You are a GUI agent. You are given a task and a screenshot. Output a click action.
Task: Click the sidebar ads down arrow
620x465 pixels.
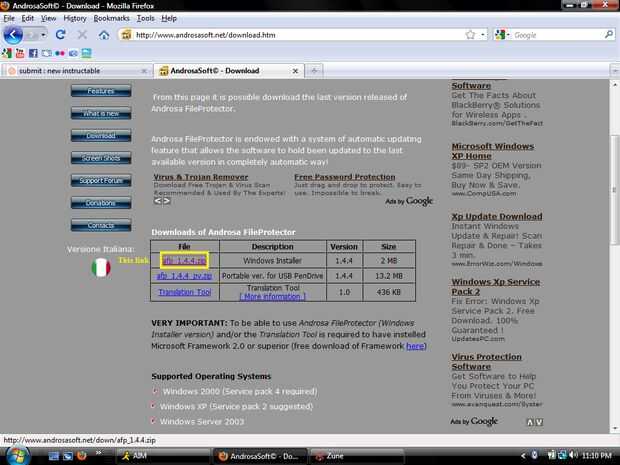(539, 422)
